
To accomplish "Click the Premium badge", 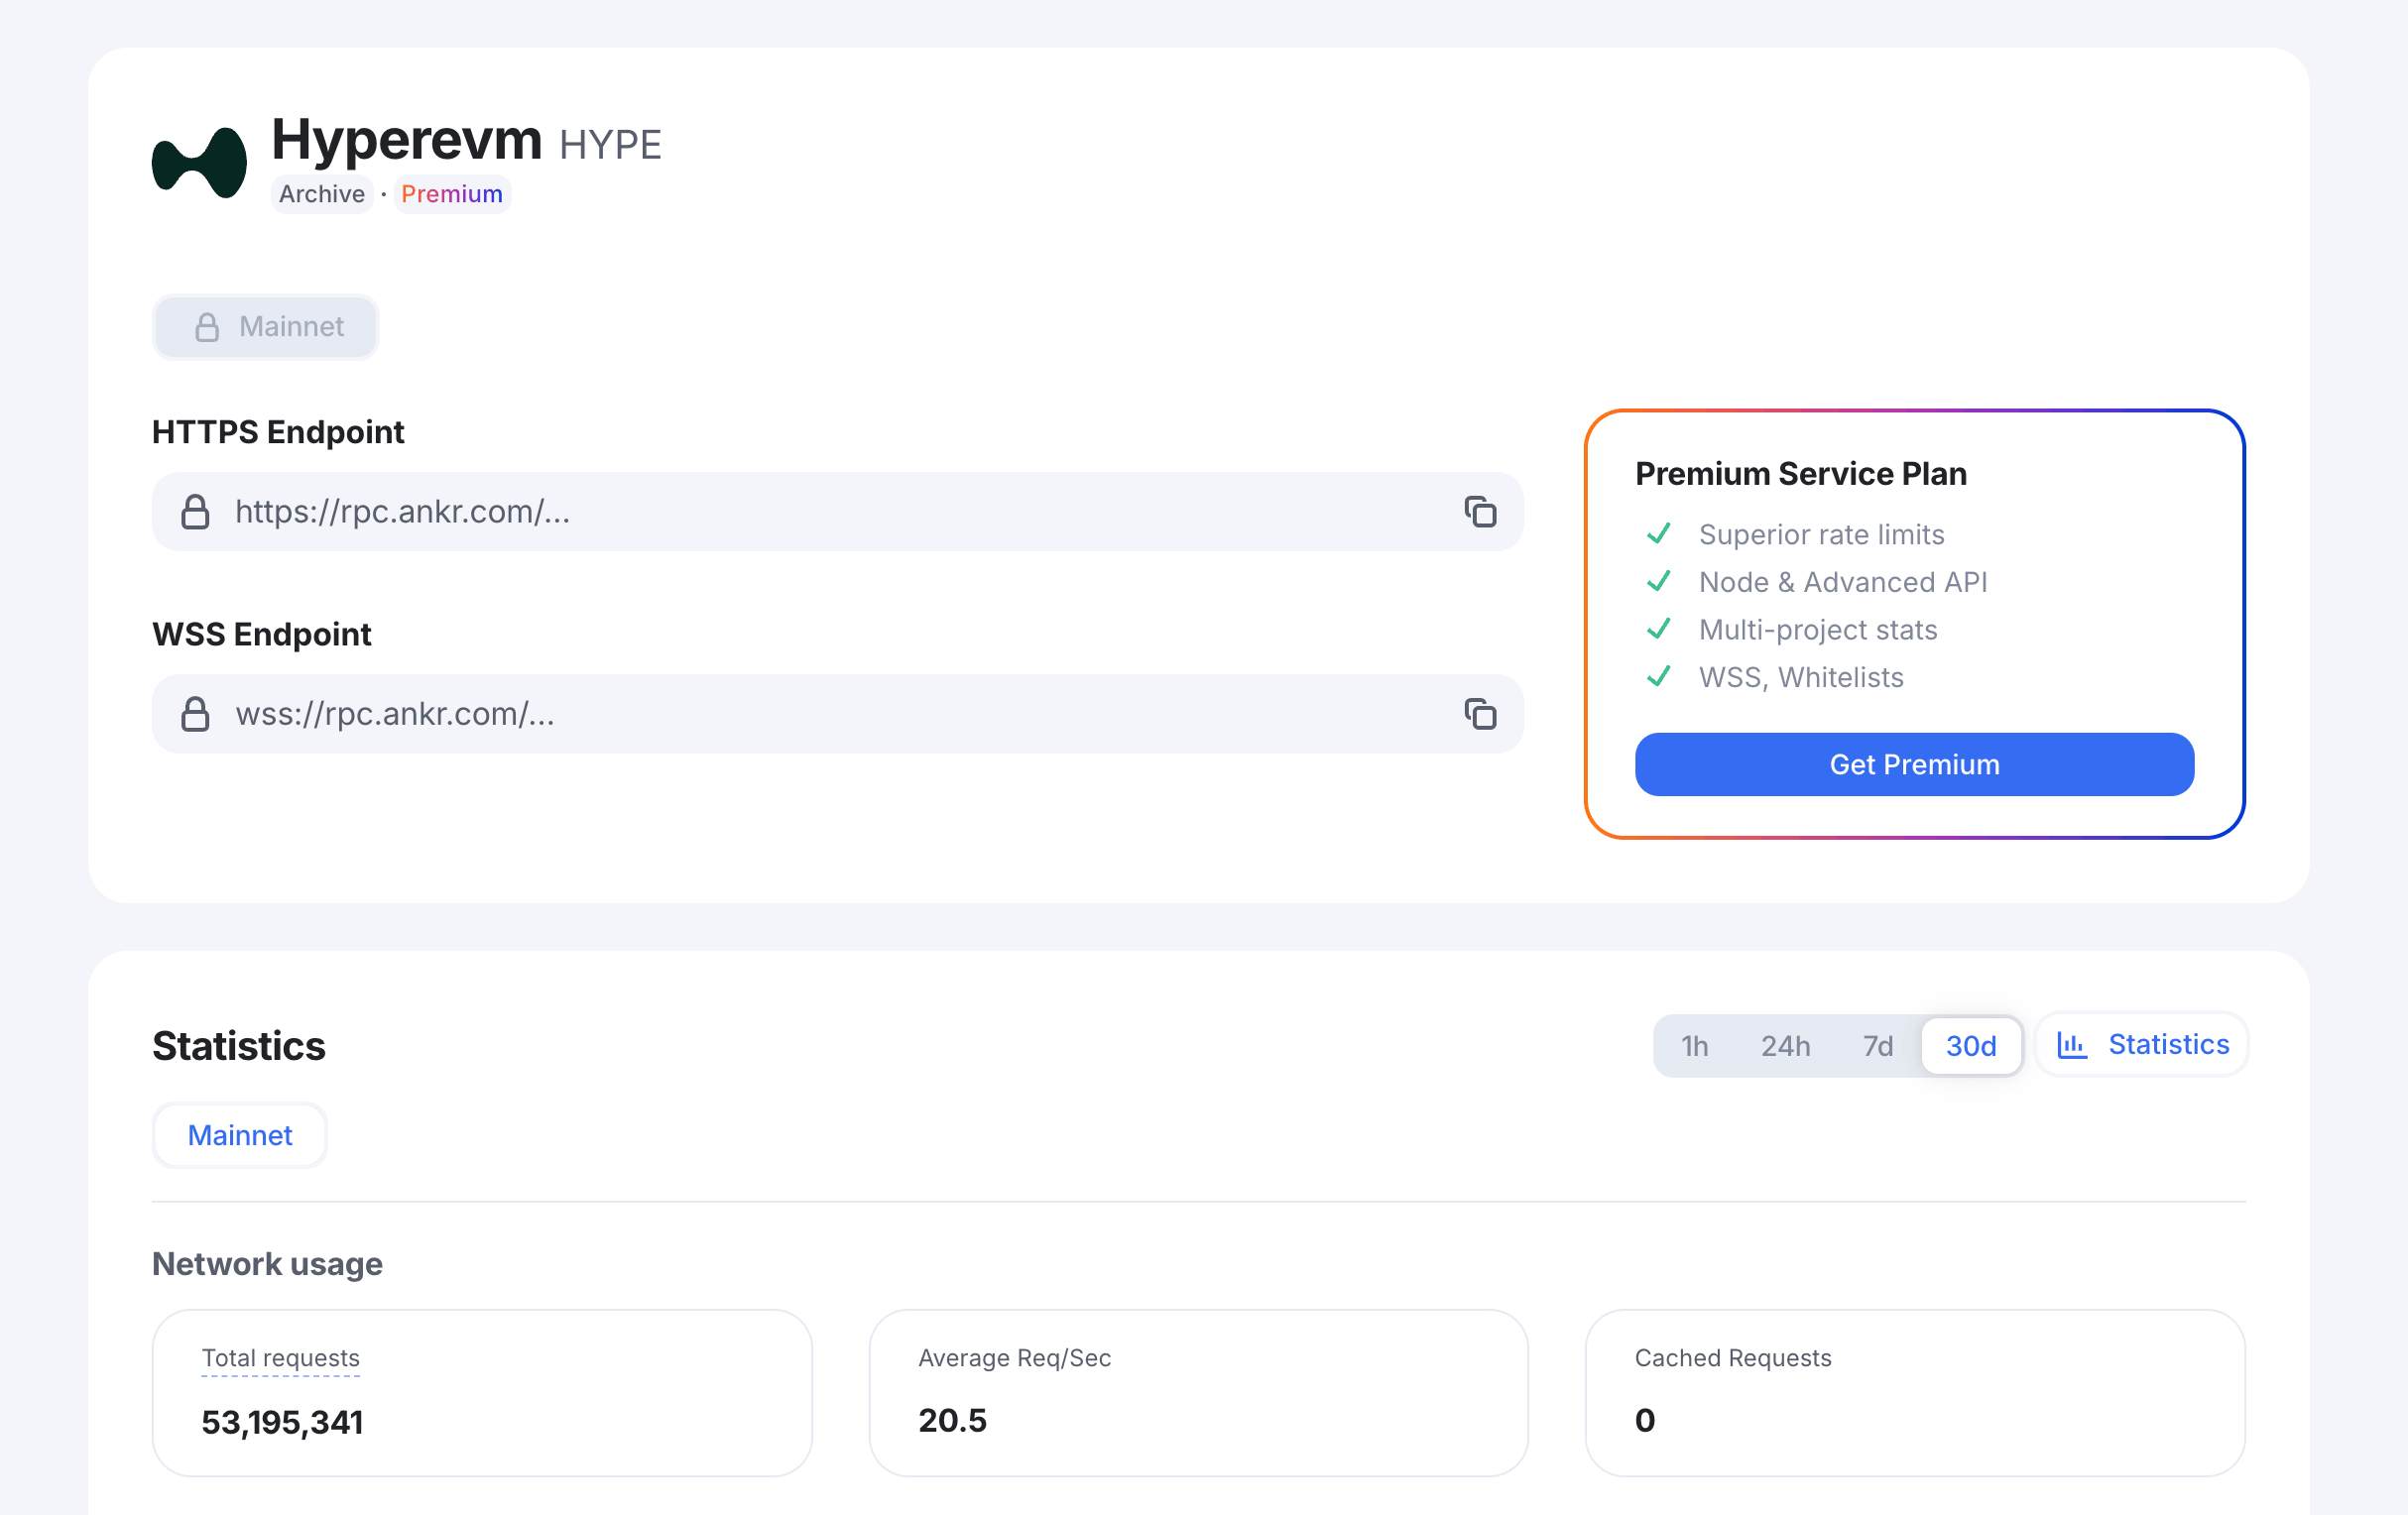I will [452, 194].
